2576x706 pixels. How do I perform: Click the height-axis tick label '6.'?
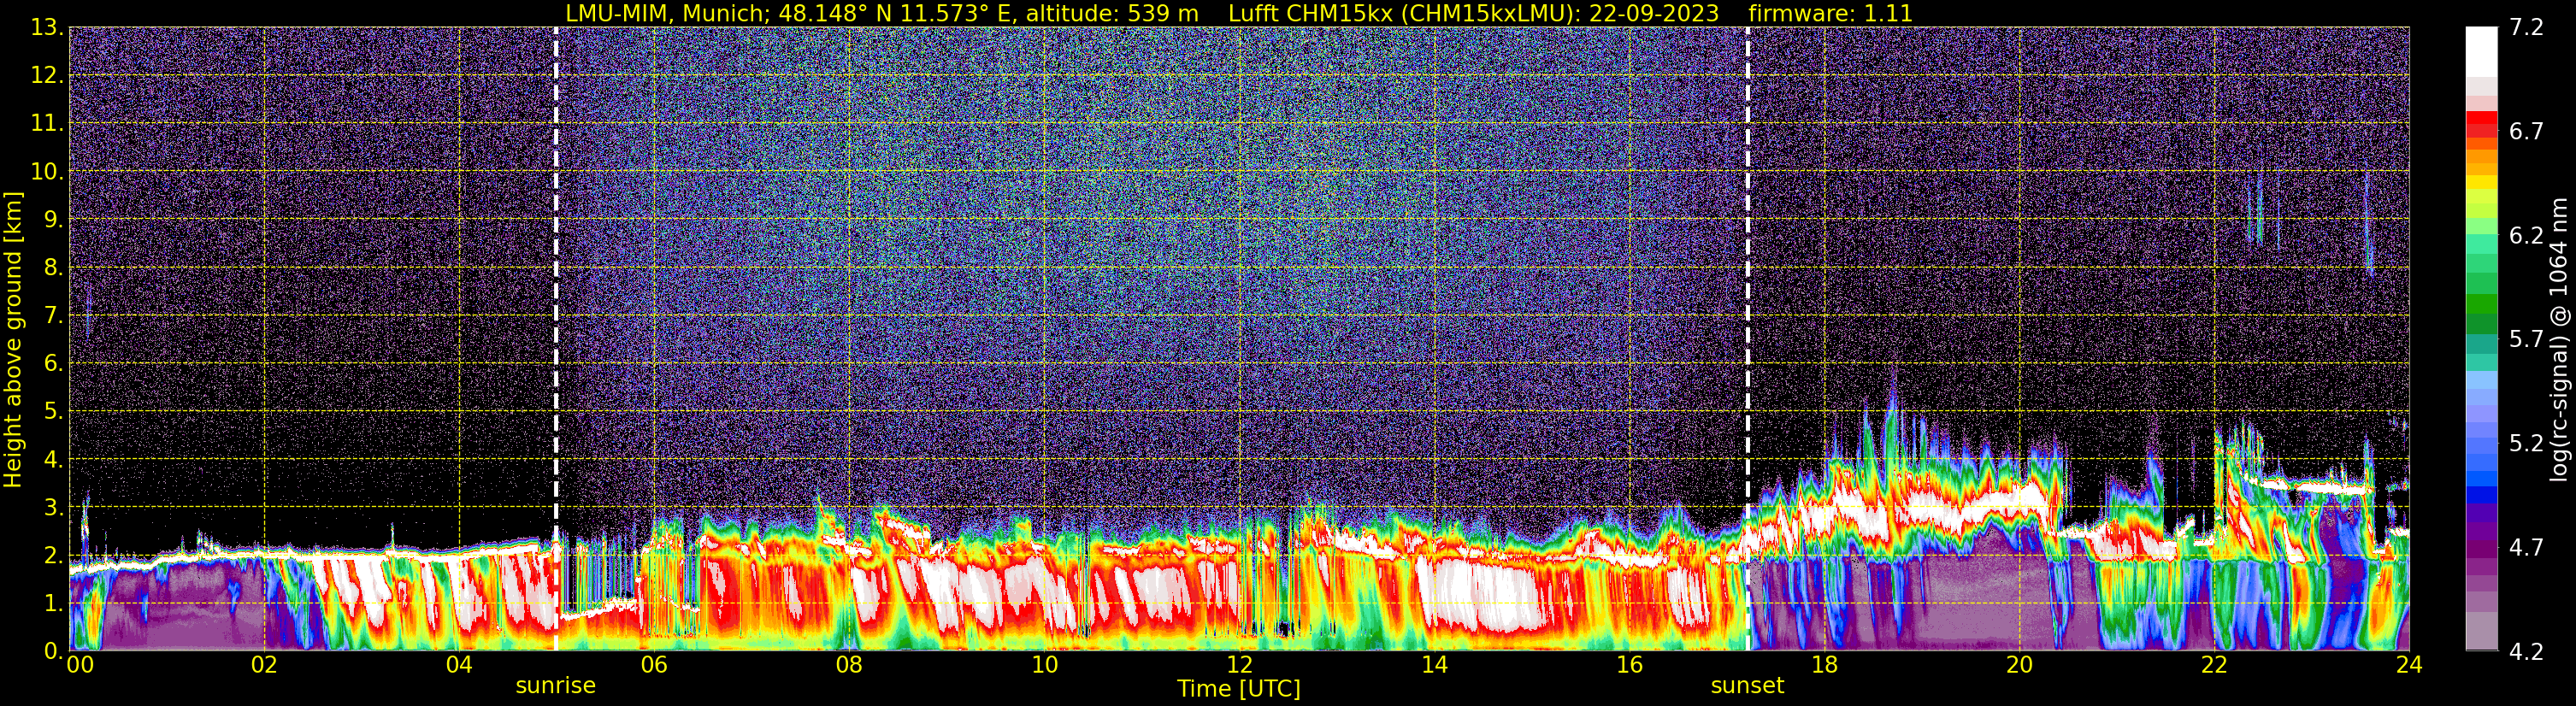click(53, 364)
